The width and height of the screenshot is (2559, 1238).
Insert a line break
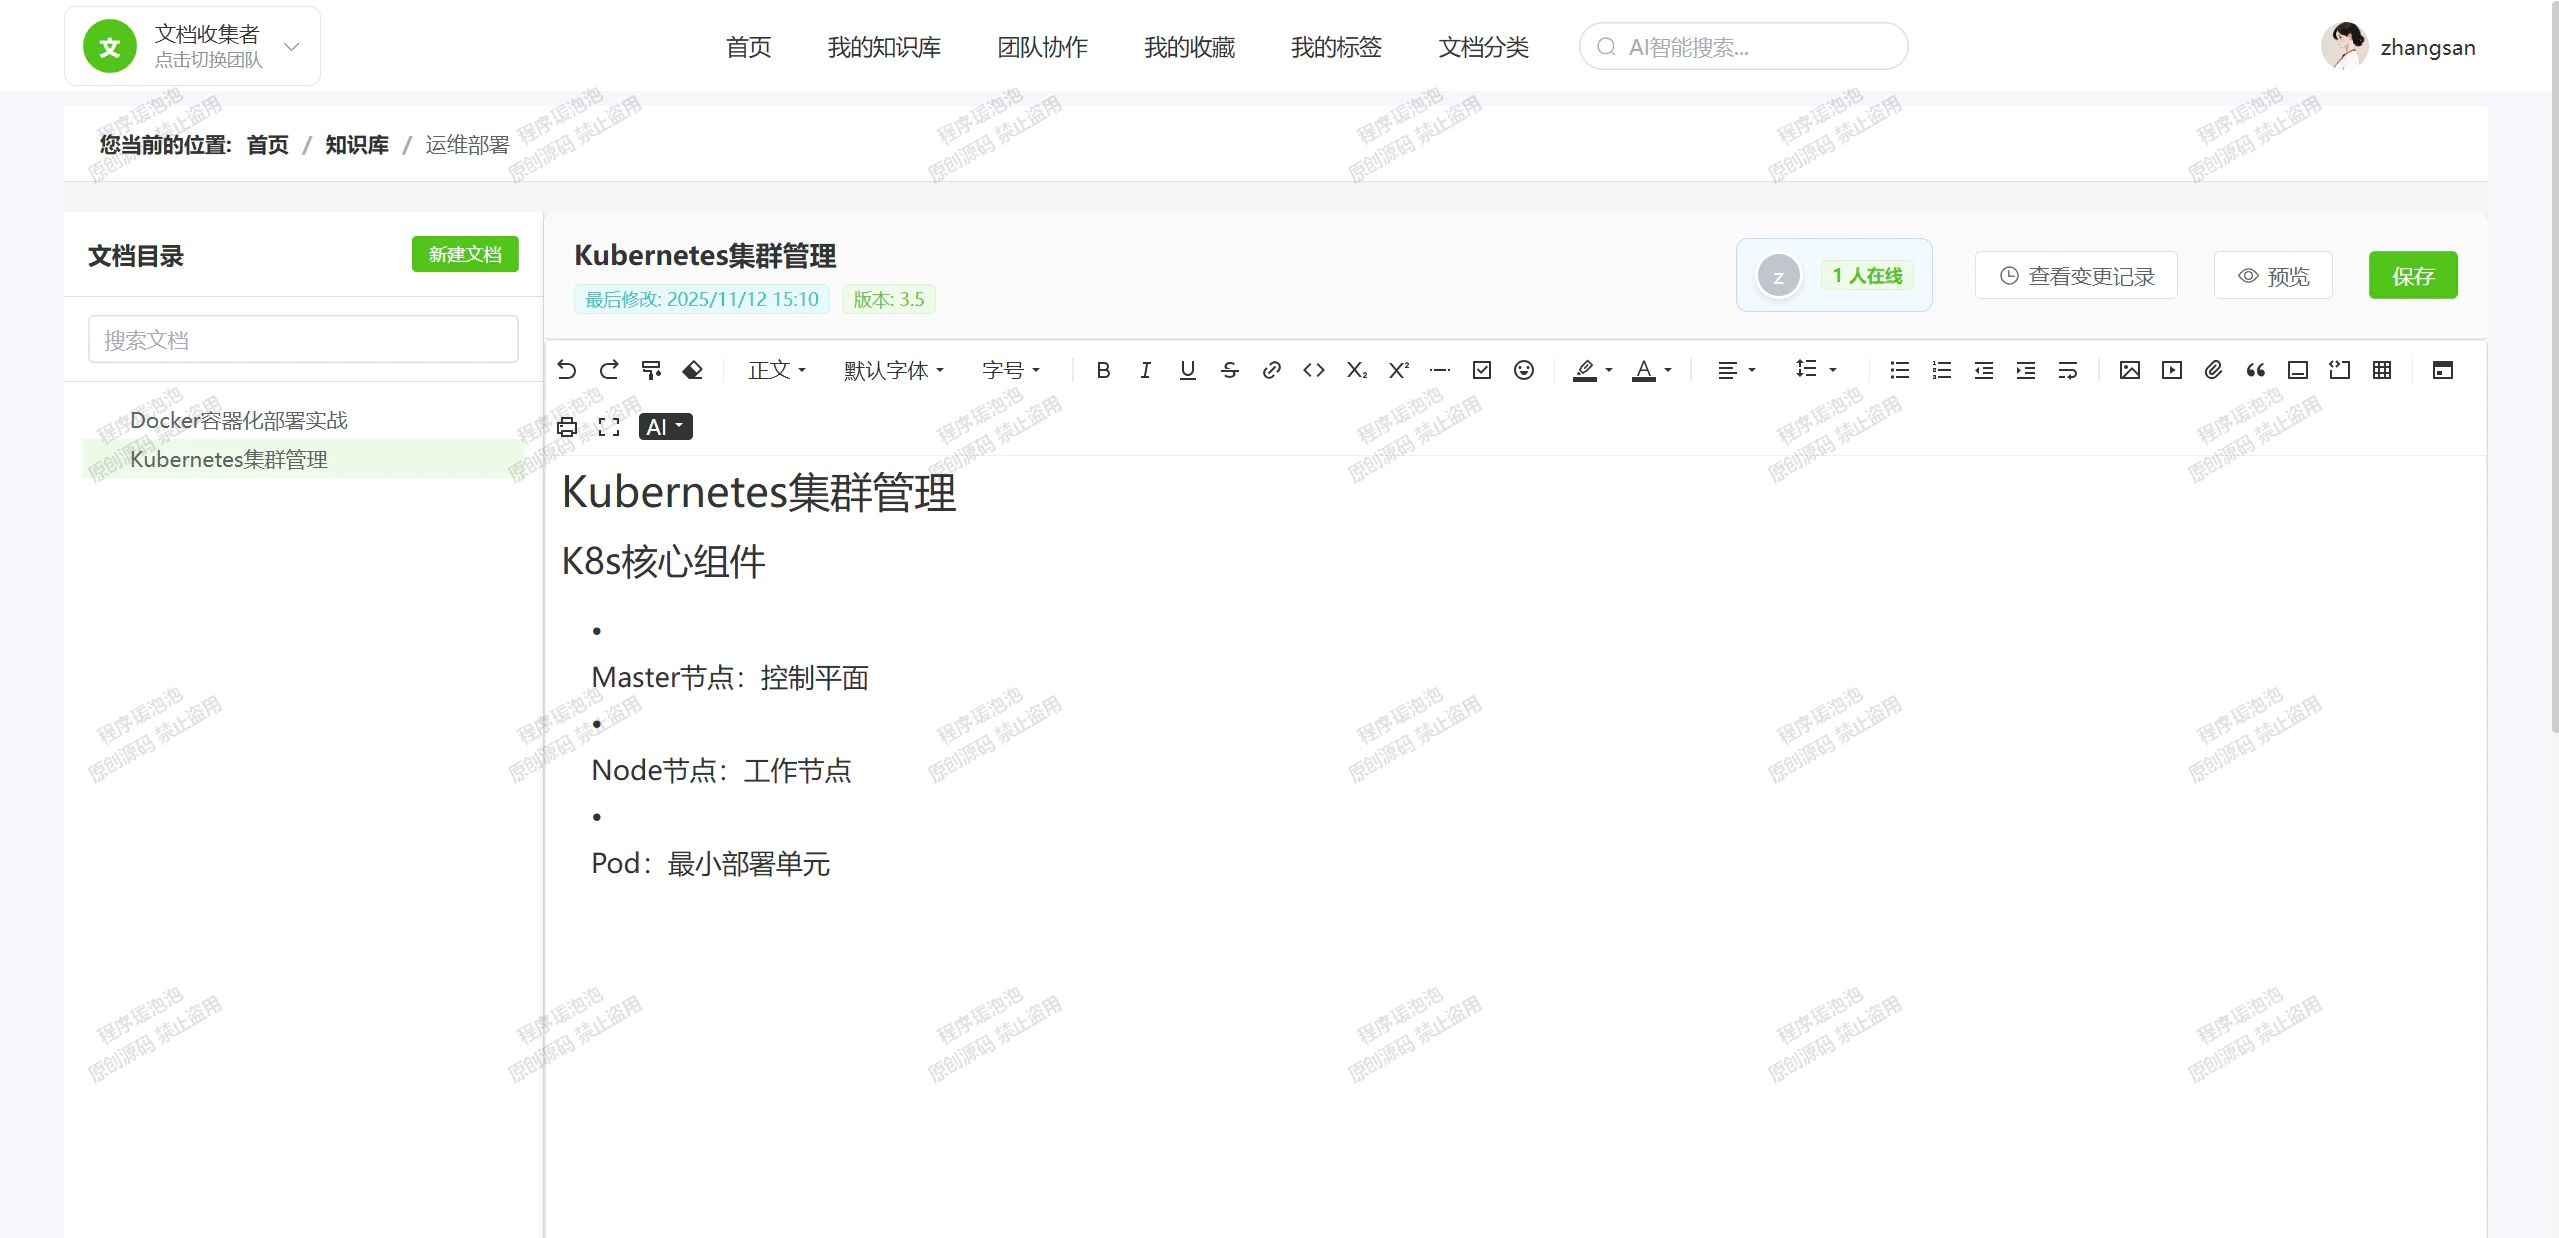pos(2068,370)
